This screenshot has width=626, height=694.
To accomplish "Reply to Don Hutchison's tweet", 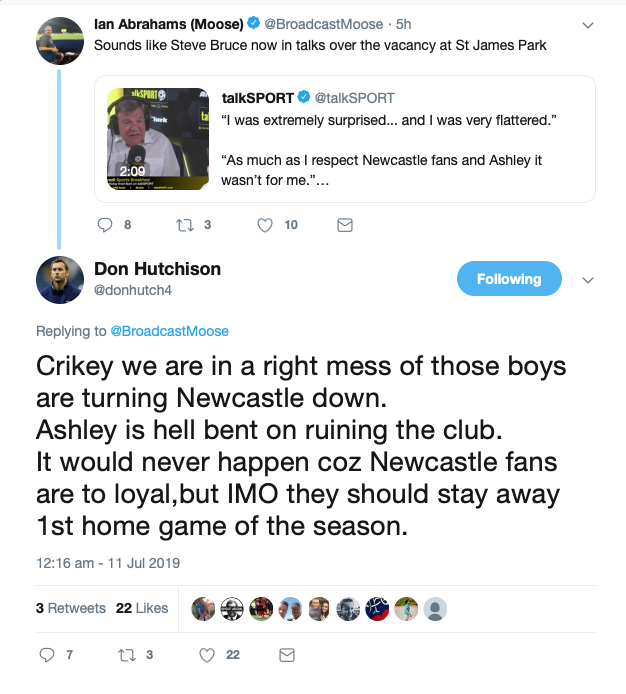I will click(47, 655).
